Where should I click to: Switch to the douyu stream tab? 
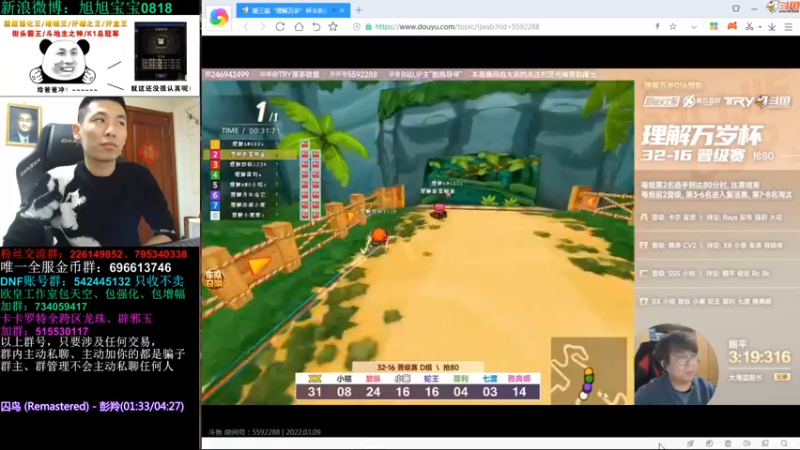tap(291, 10)
